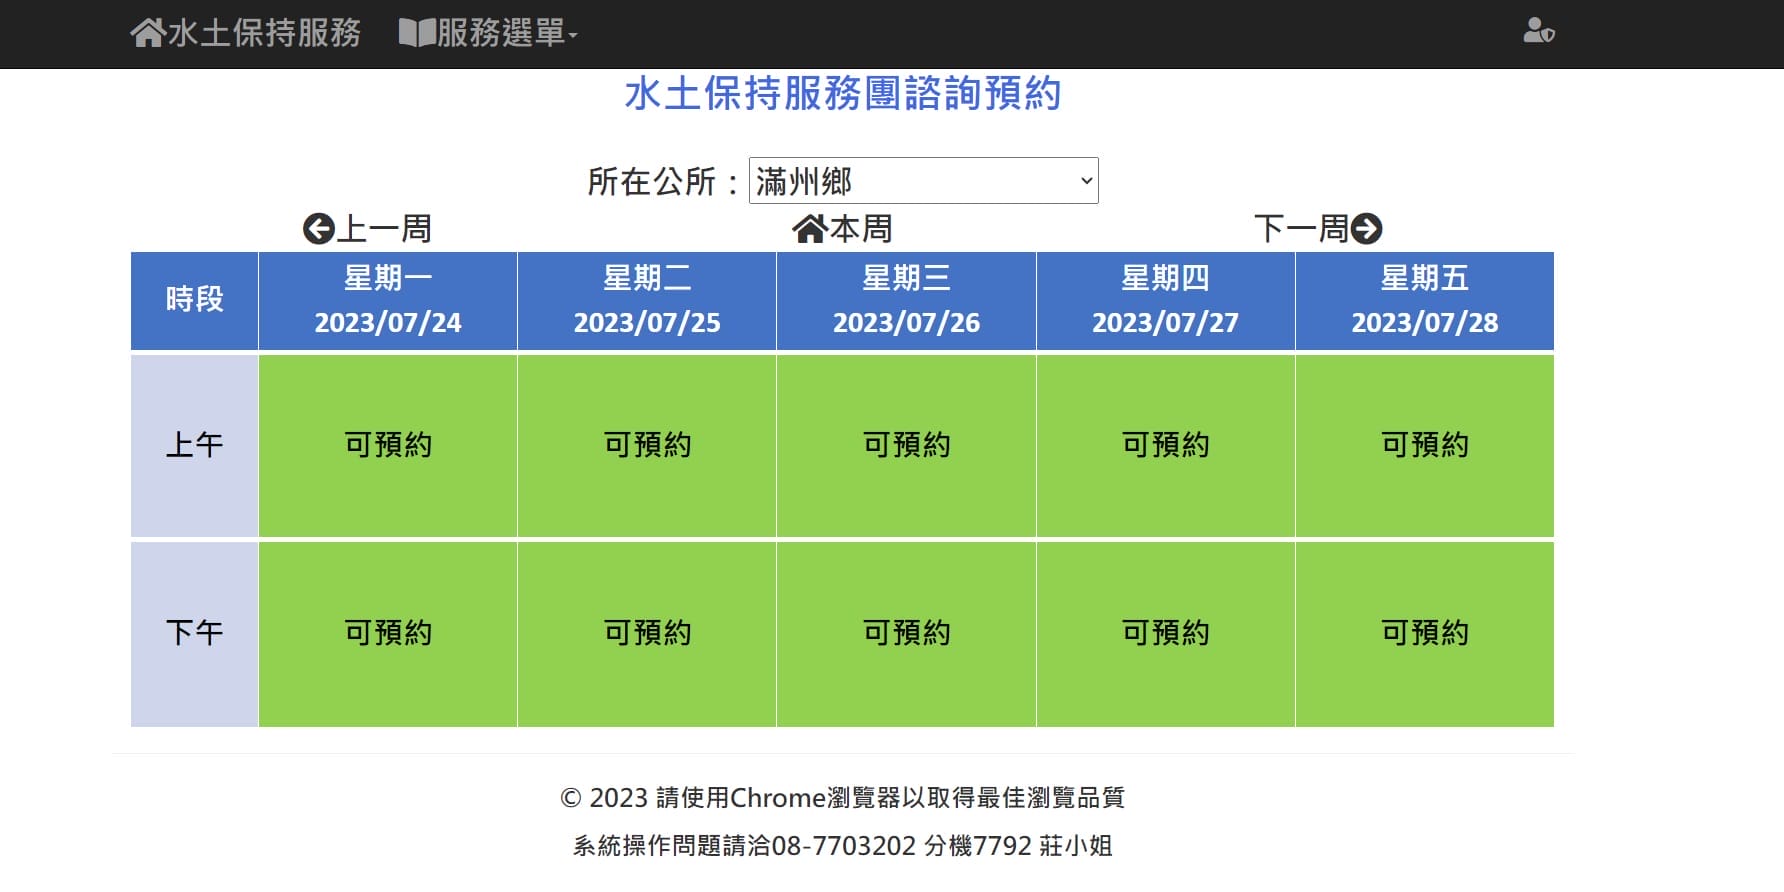Reserve Friday 07/28 morning slot
This screenshot has height=892, width=1784.
coord(1424,445)
